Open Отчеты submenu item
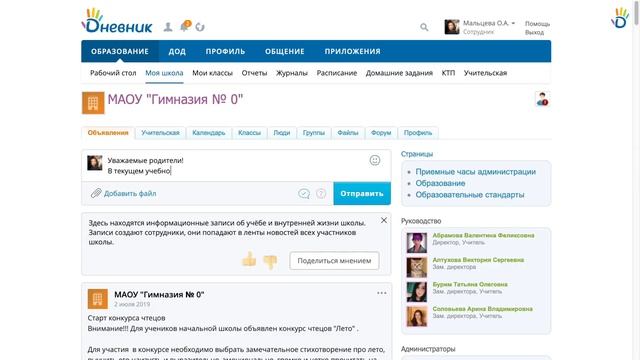The height and width of the screenshot is (360, 640). point(254,73)
